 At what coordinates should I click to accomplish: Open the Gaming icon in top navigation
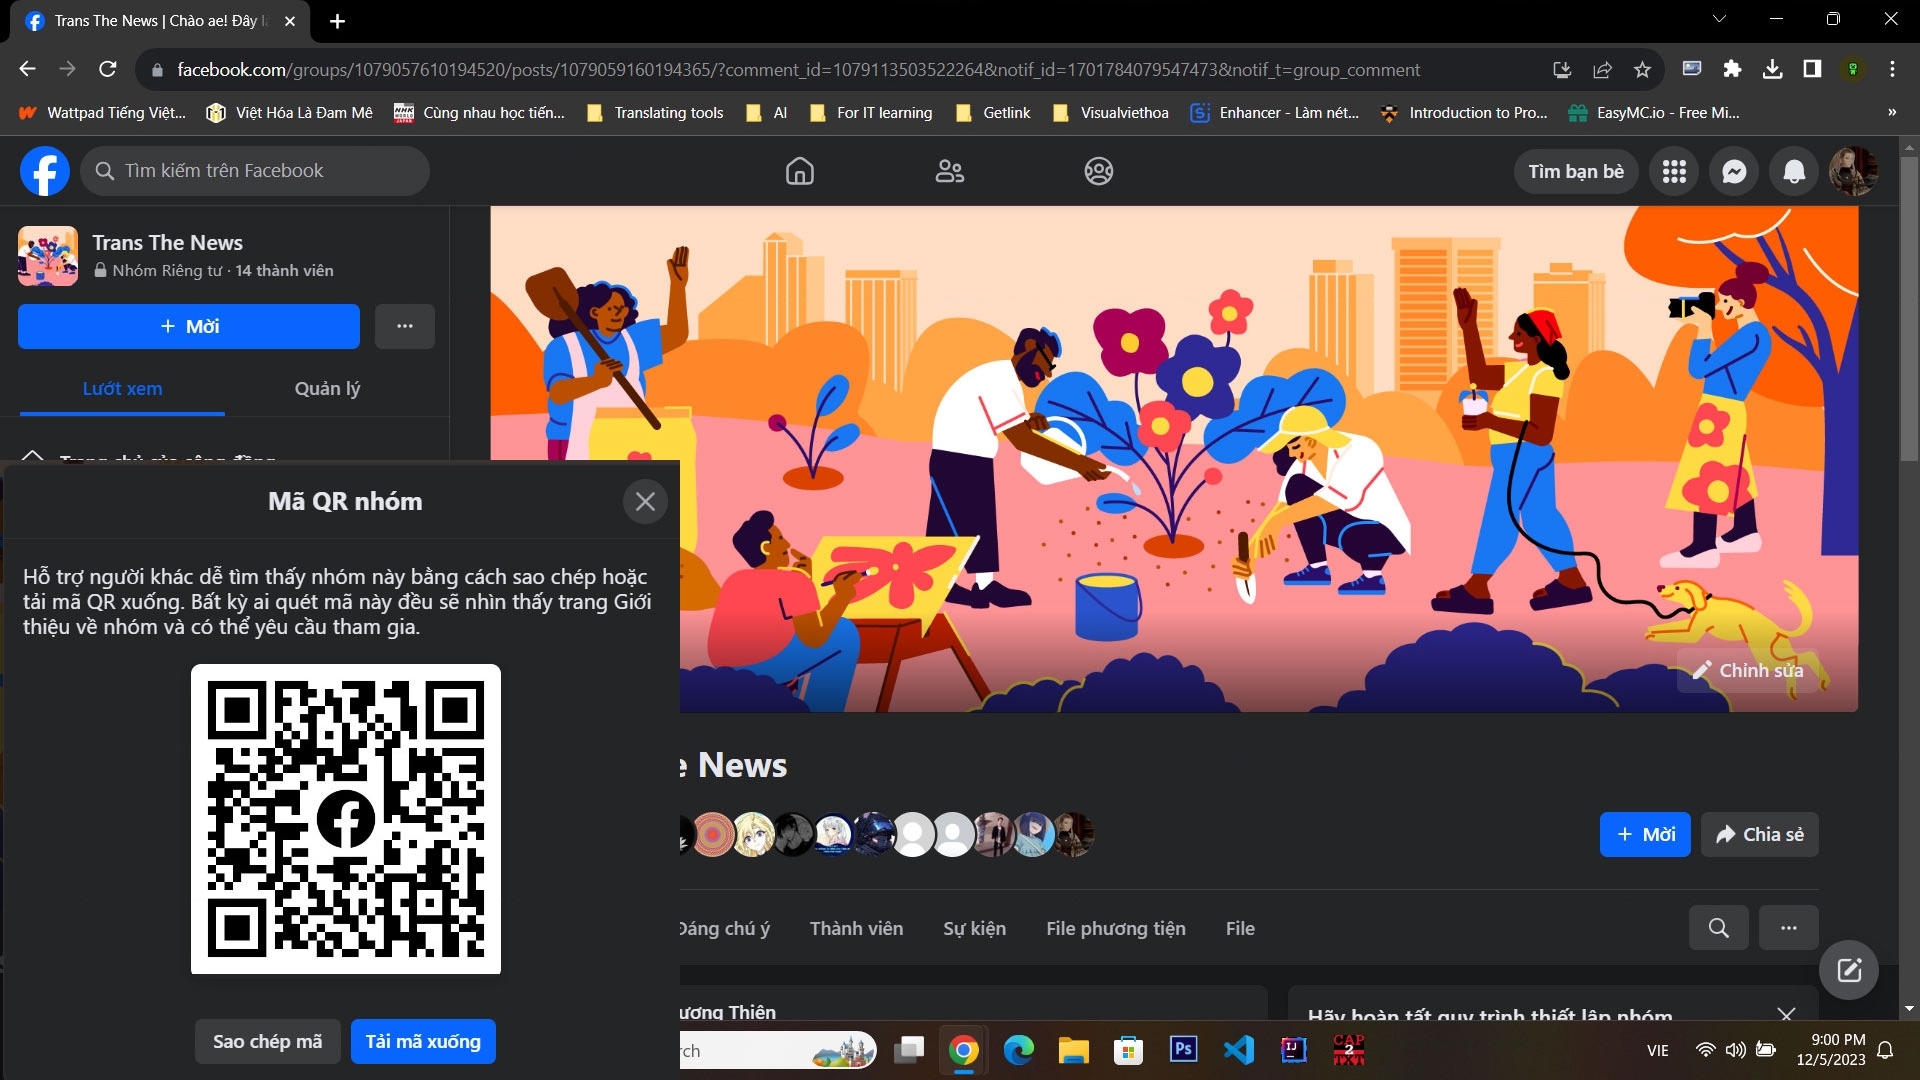click(x=1099, y=171)
